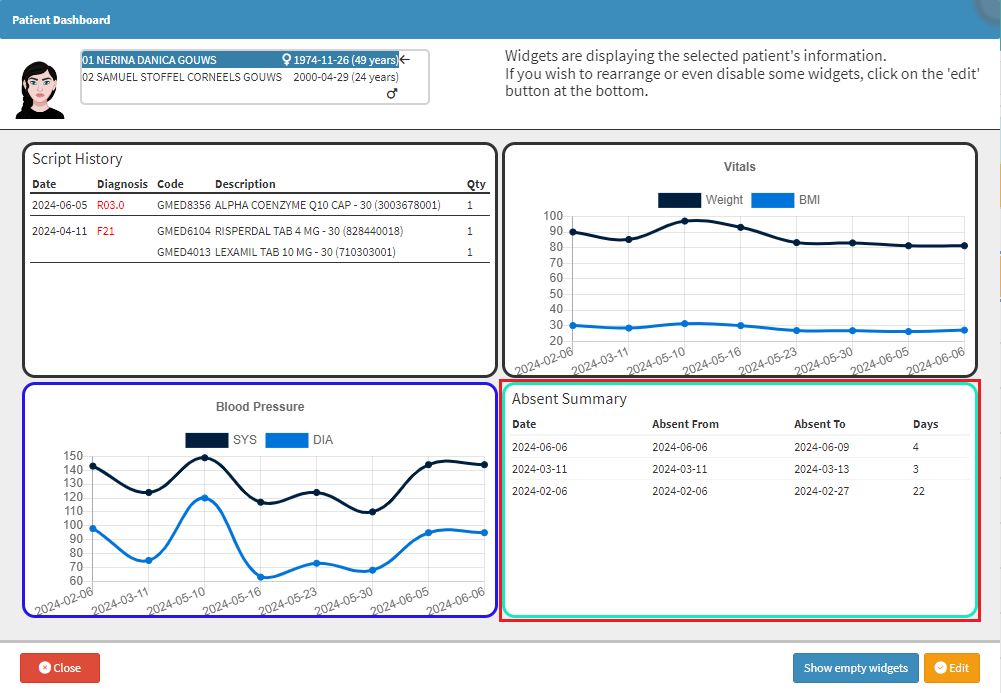Toggle the BMI series in Vitals legend

click(786, 200)
